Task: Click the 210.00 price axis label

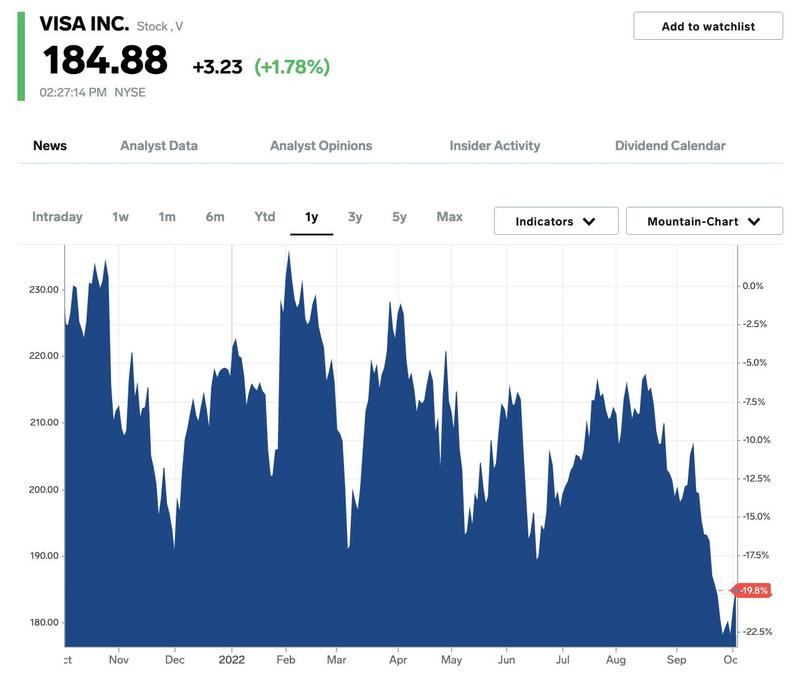Action: [x=44, y=423]
